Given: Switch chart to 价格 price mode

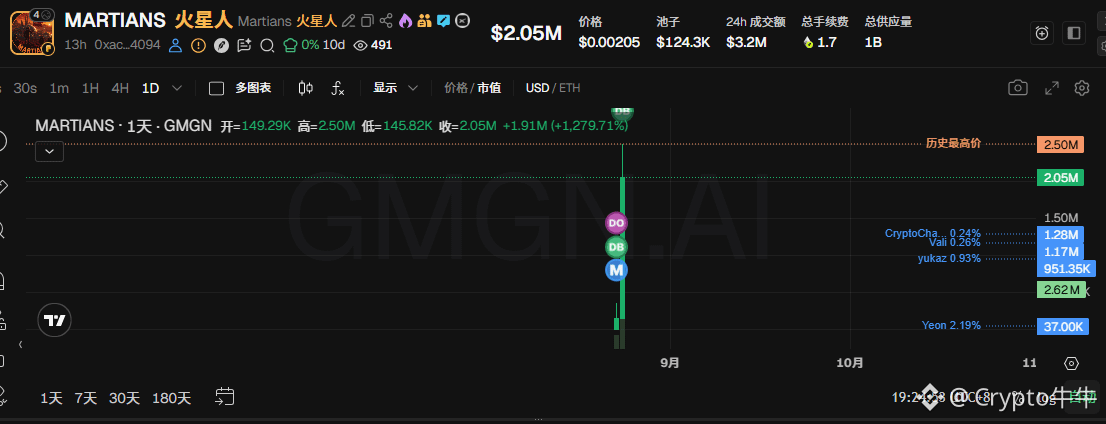Looking at the screenshot, I should 456,88.
